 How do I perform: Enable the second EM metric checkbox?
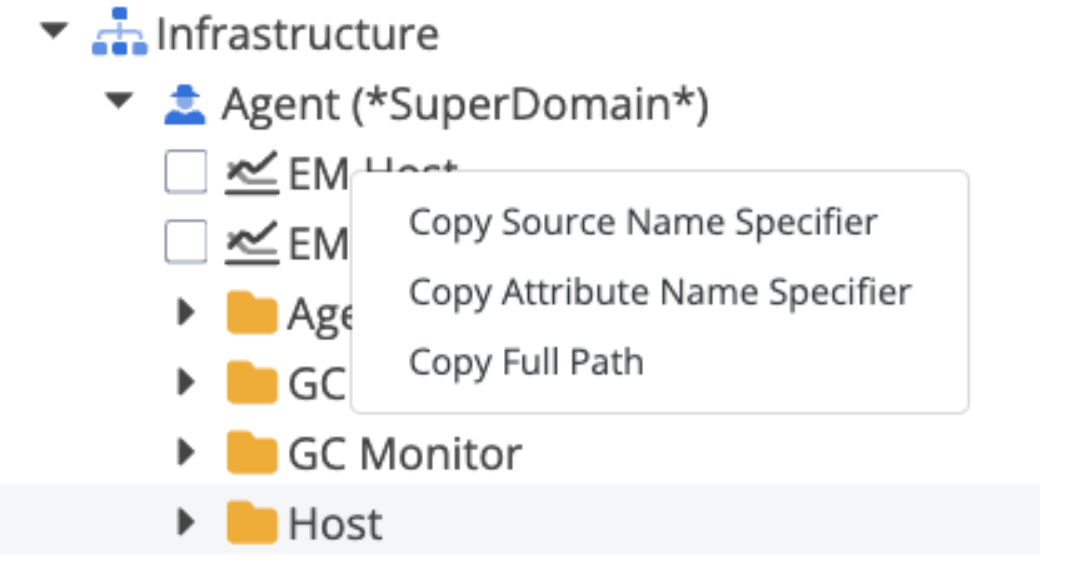pyautogui.click(x=186, y=243)
